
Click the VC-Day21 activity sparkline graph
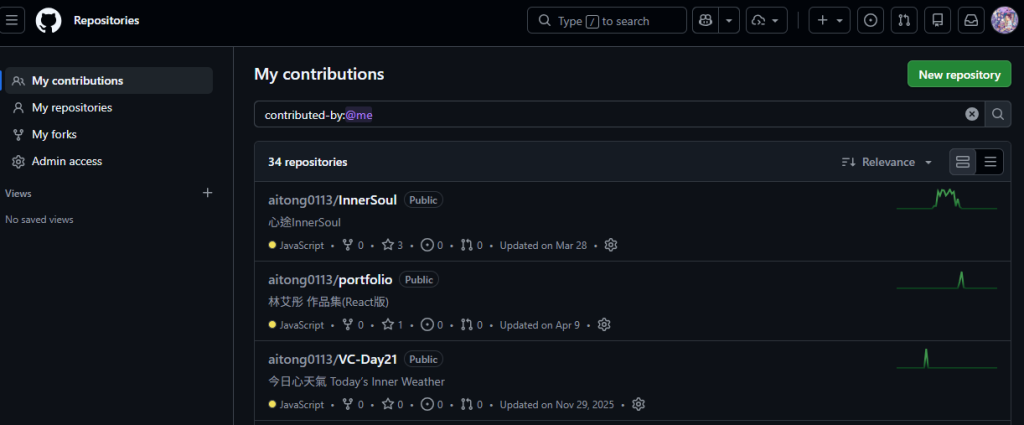946,358
